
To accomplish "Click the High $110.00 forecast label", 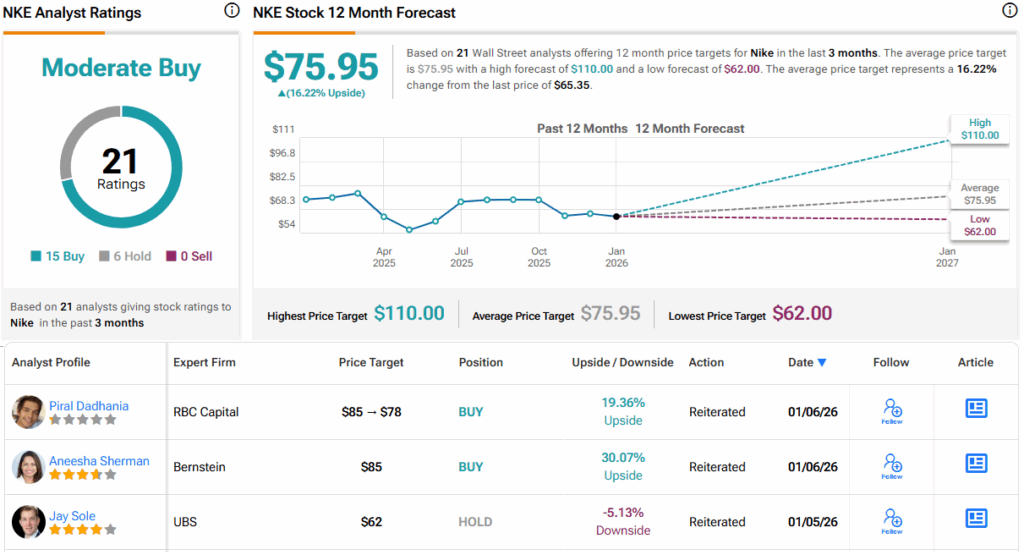I will coord(979,129).
